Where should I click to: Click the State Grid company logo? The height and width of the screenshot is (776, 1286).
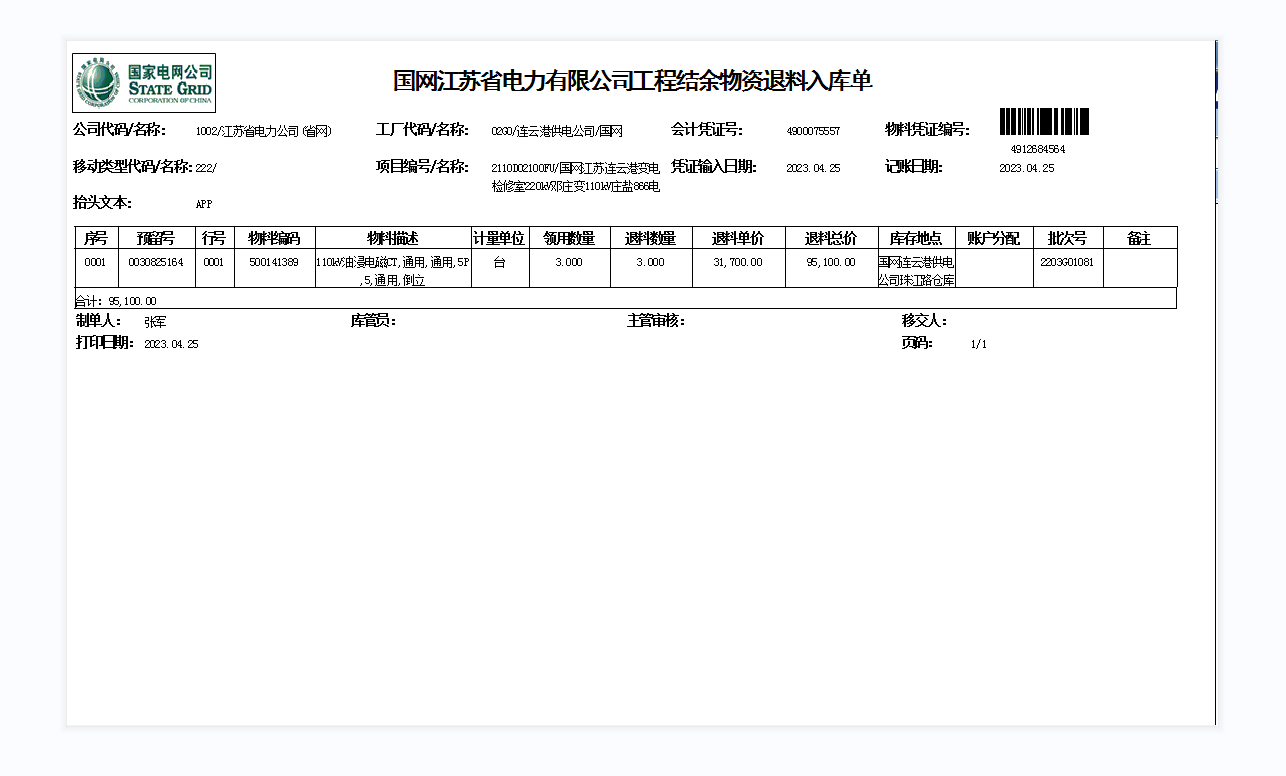click(144, 83)
